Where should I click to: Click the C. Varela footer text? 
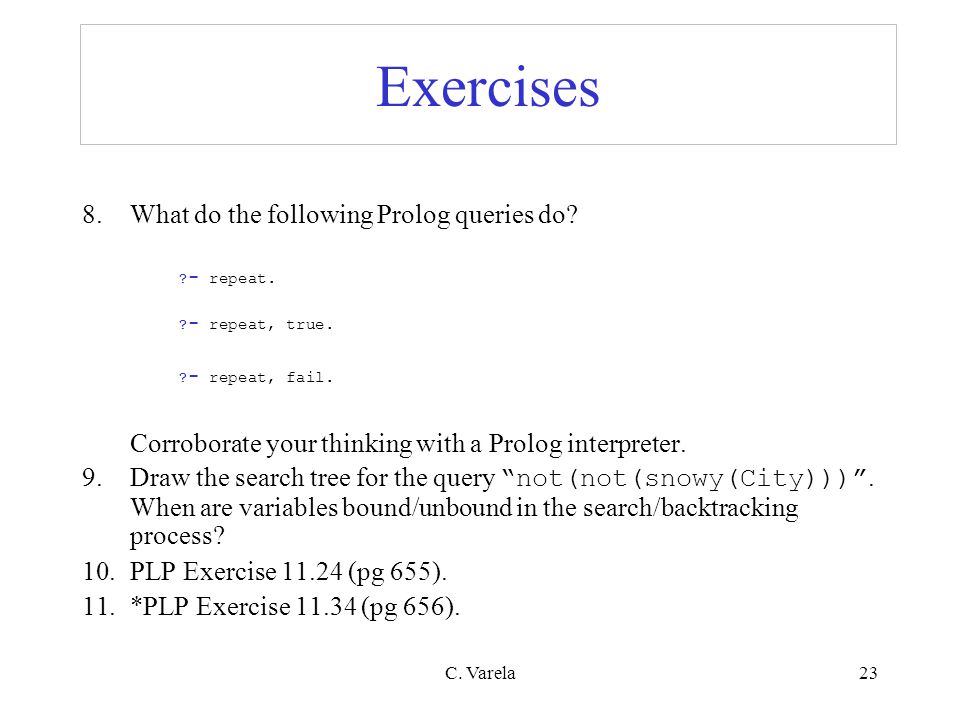click(x=481, y=673)
